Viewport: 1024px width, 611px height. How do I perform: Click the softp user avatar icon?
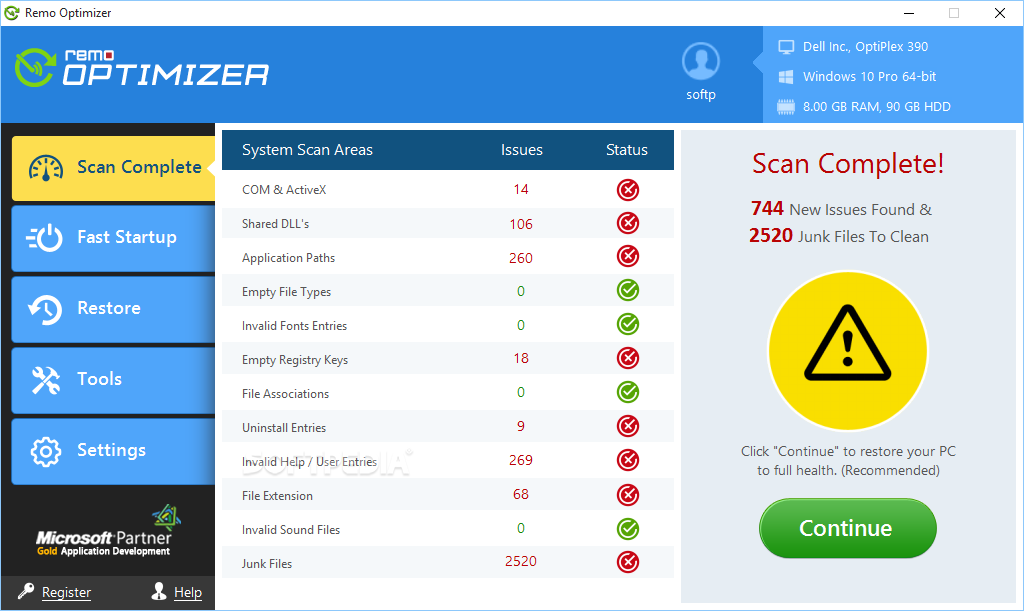pos(701,61)
